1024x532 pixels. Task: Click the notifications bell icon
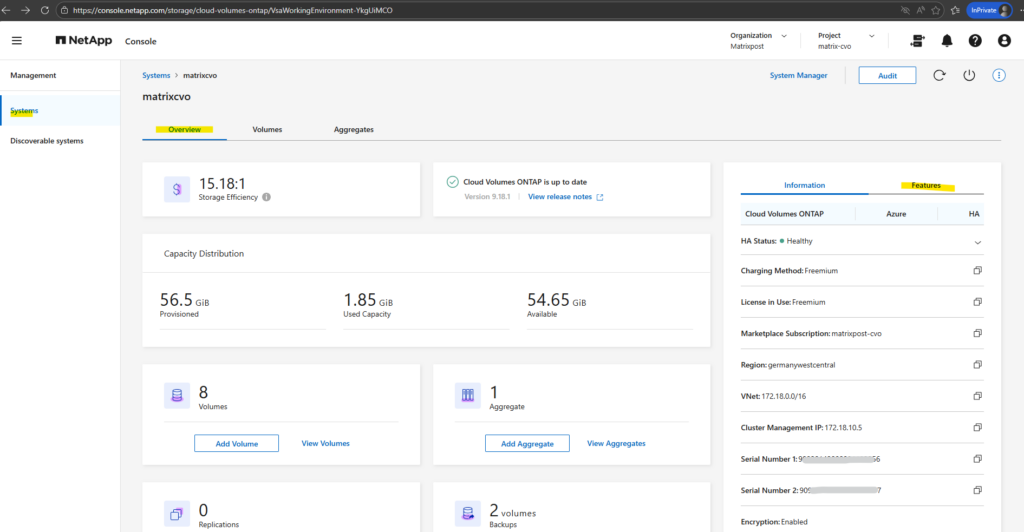pos(946,41)
